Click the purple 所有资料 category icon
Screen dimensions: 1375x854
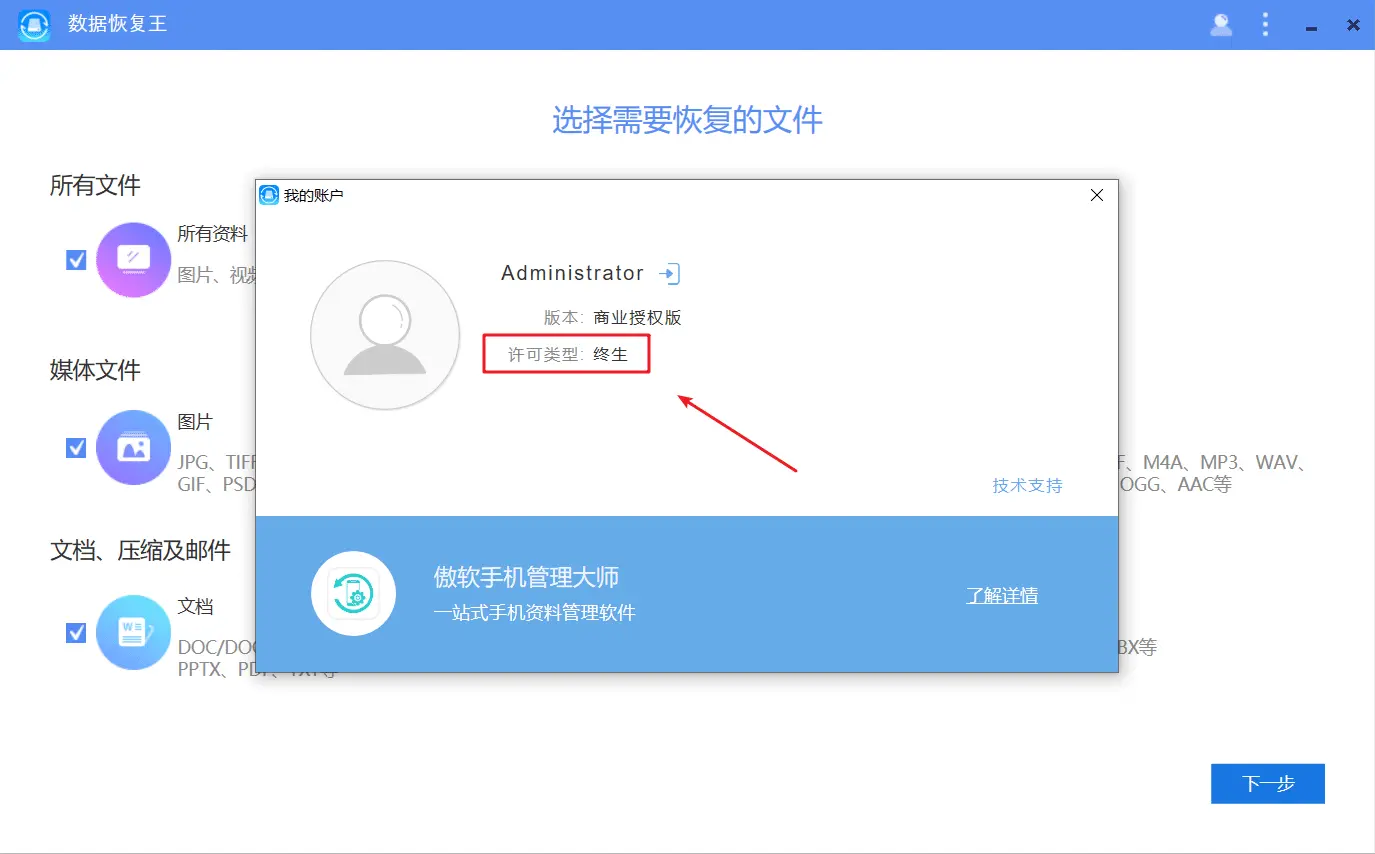tap(133, 260)
